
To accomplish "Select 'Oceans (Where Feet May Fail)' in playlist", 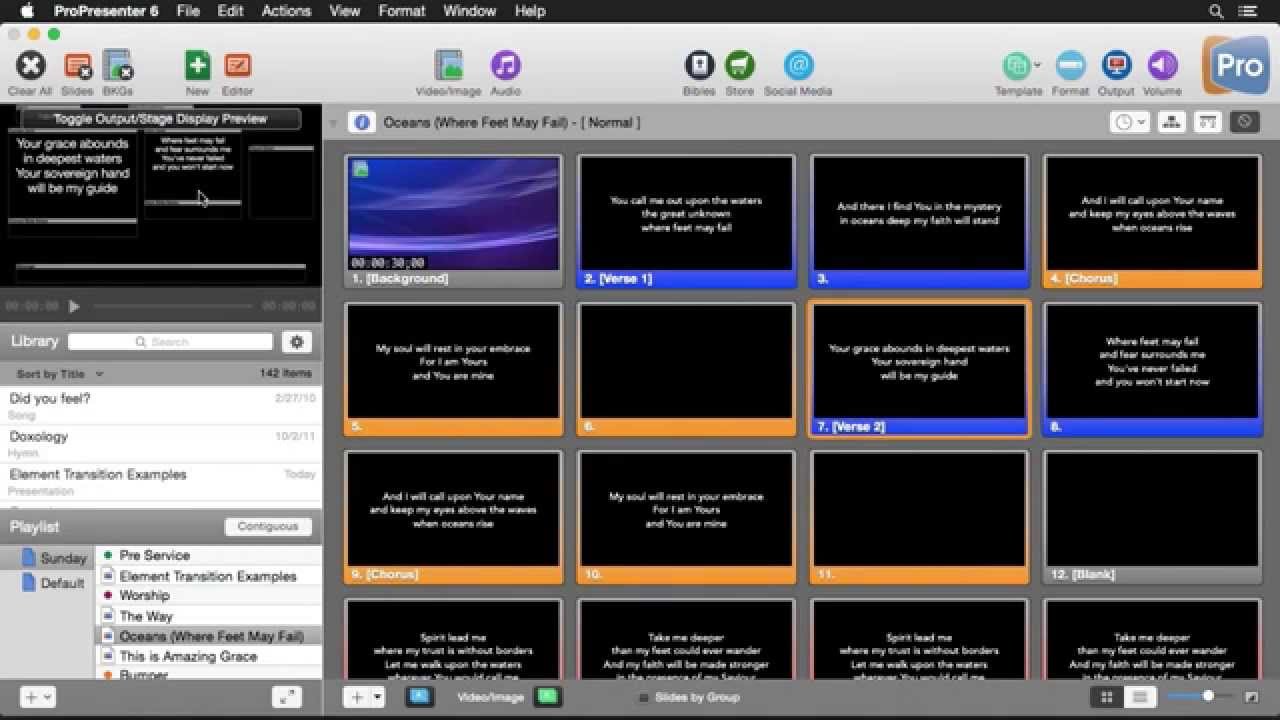I will click(209, 636).
